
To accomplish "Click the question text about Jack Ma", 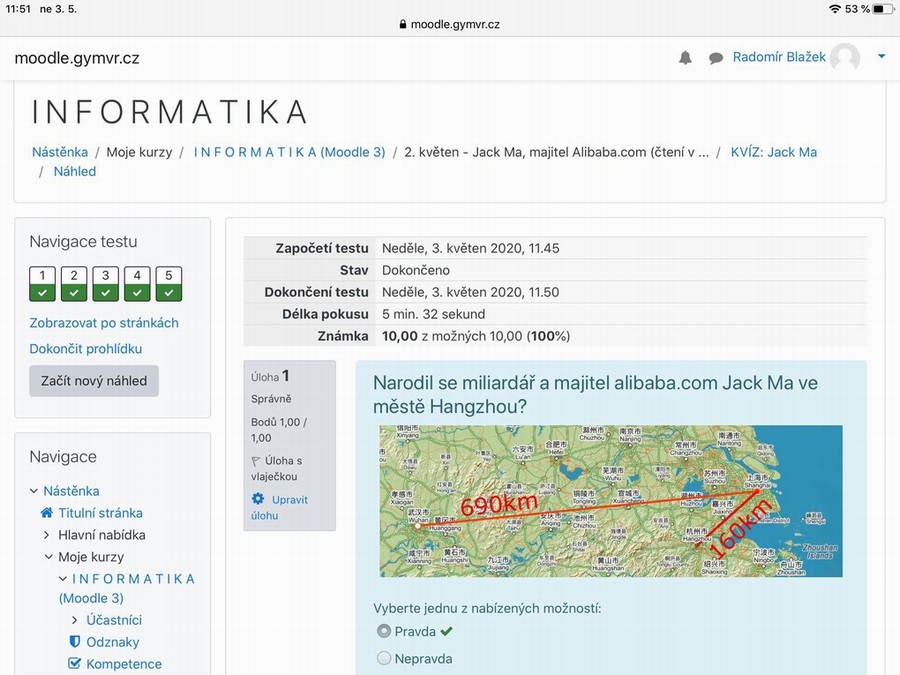I will pos(595,394).
